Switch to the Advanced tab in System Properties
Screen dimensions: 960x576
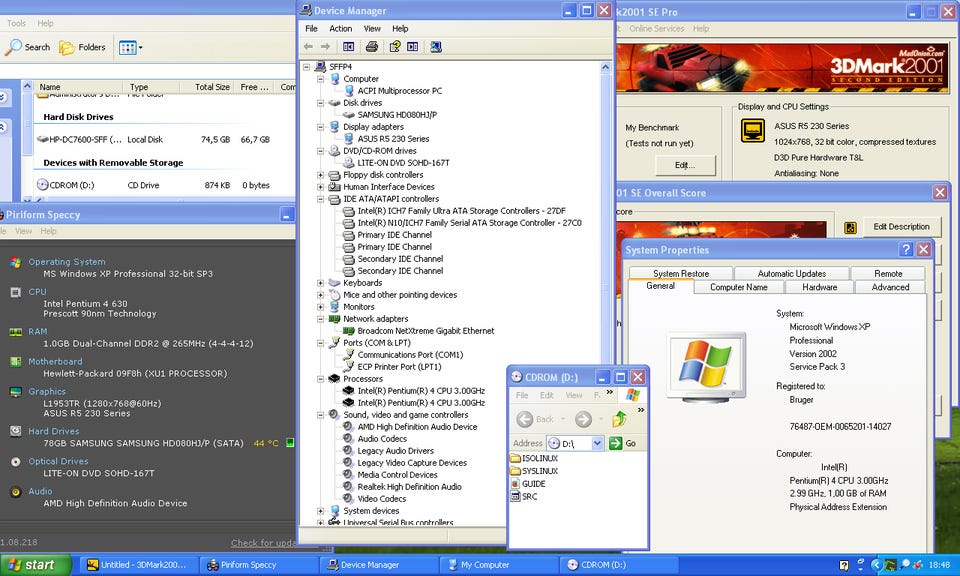coord(890,287)
